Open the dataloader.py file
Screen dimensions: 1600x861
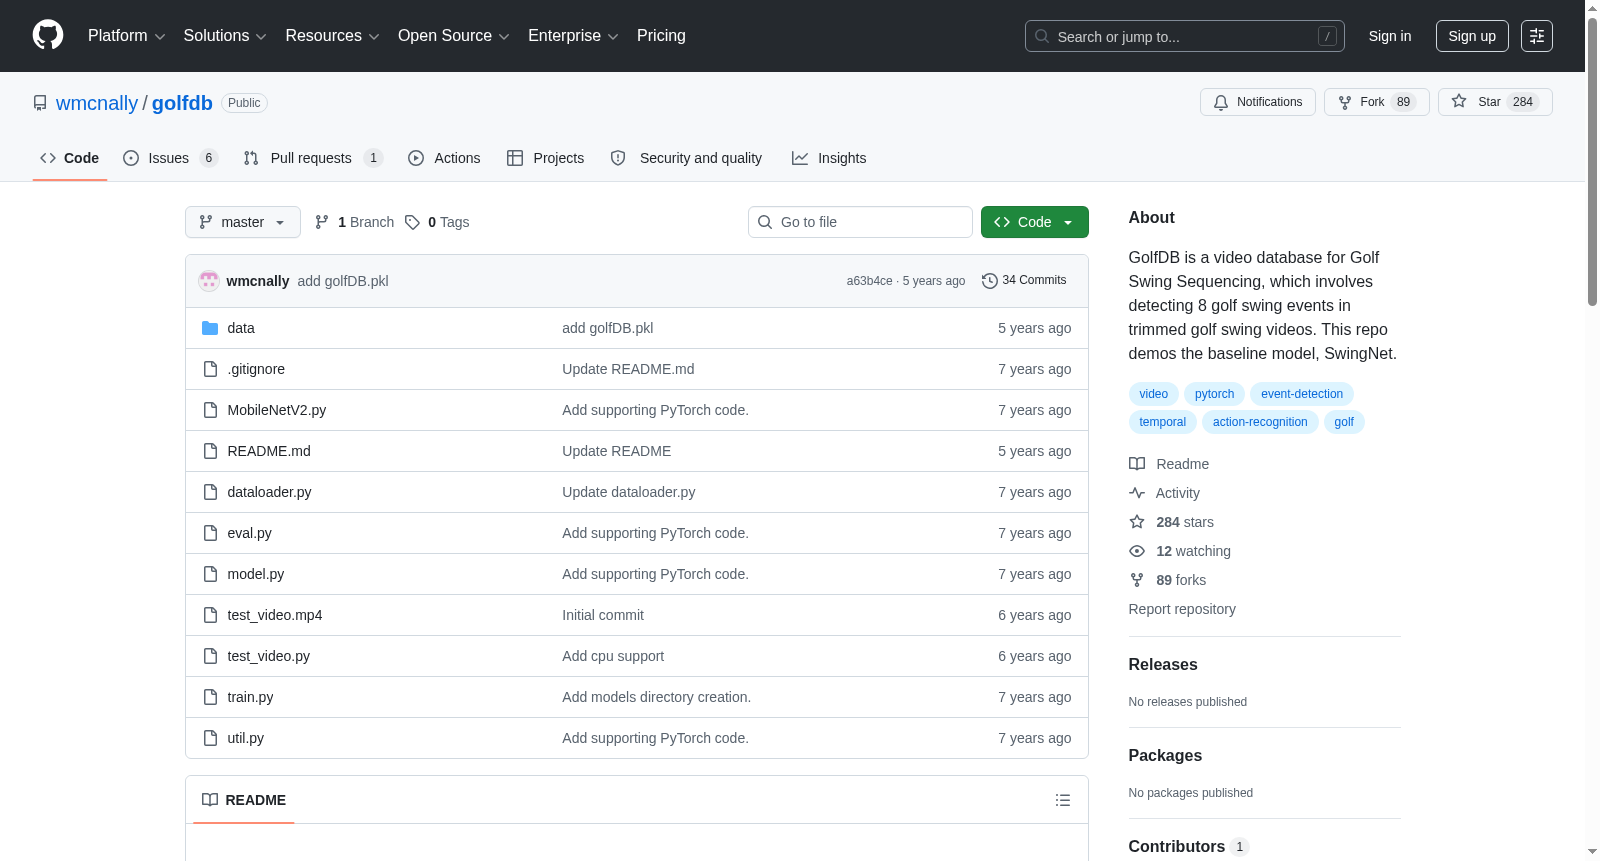pos(269,492)
